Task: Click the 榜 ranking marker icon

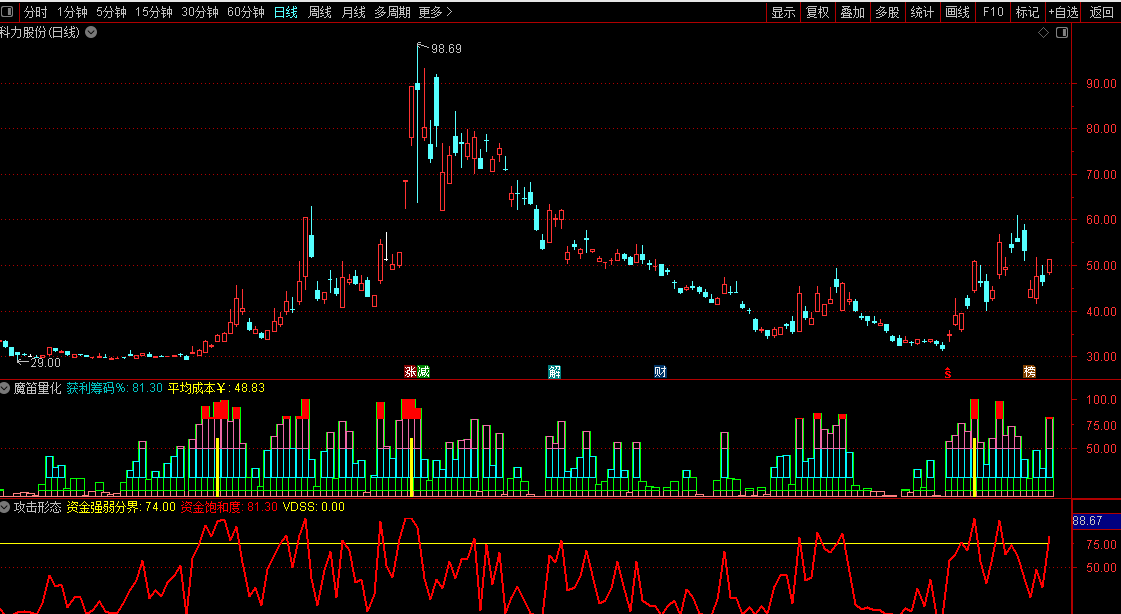Action: [x=1029, y=372]
